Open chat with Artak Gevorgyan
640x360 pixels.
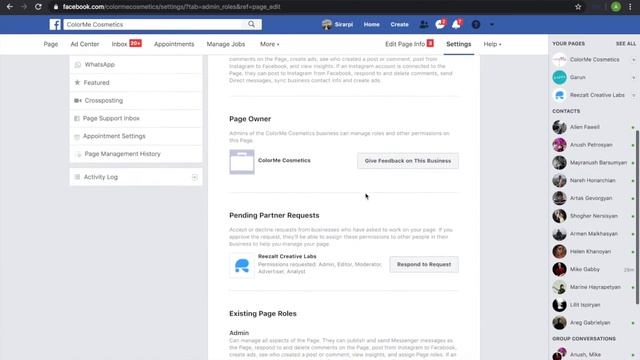pos(594,198)
